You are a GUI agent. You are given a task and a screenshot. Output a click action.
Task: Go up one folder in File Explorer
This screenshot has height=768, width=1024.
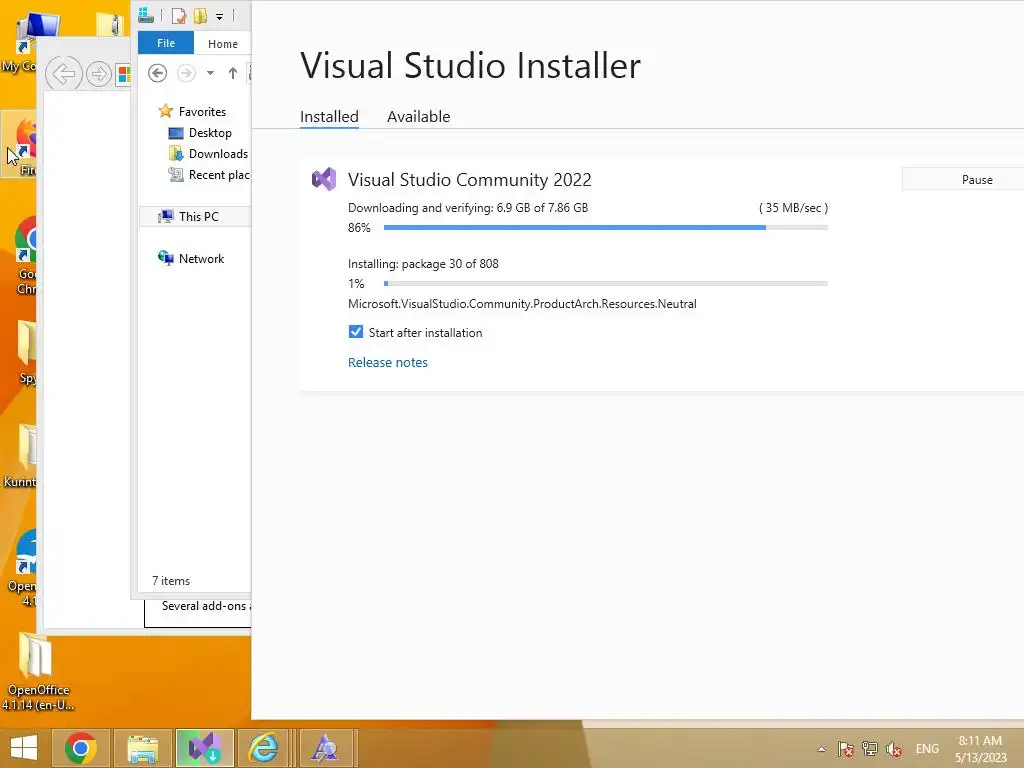pyautogui.click(x=232, y=73)
